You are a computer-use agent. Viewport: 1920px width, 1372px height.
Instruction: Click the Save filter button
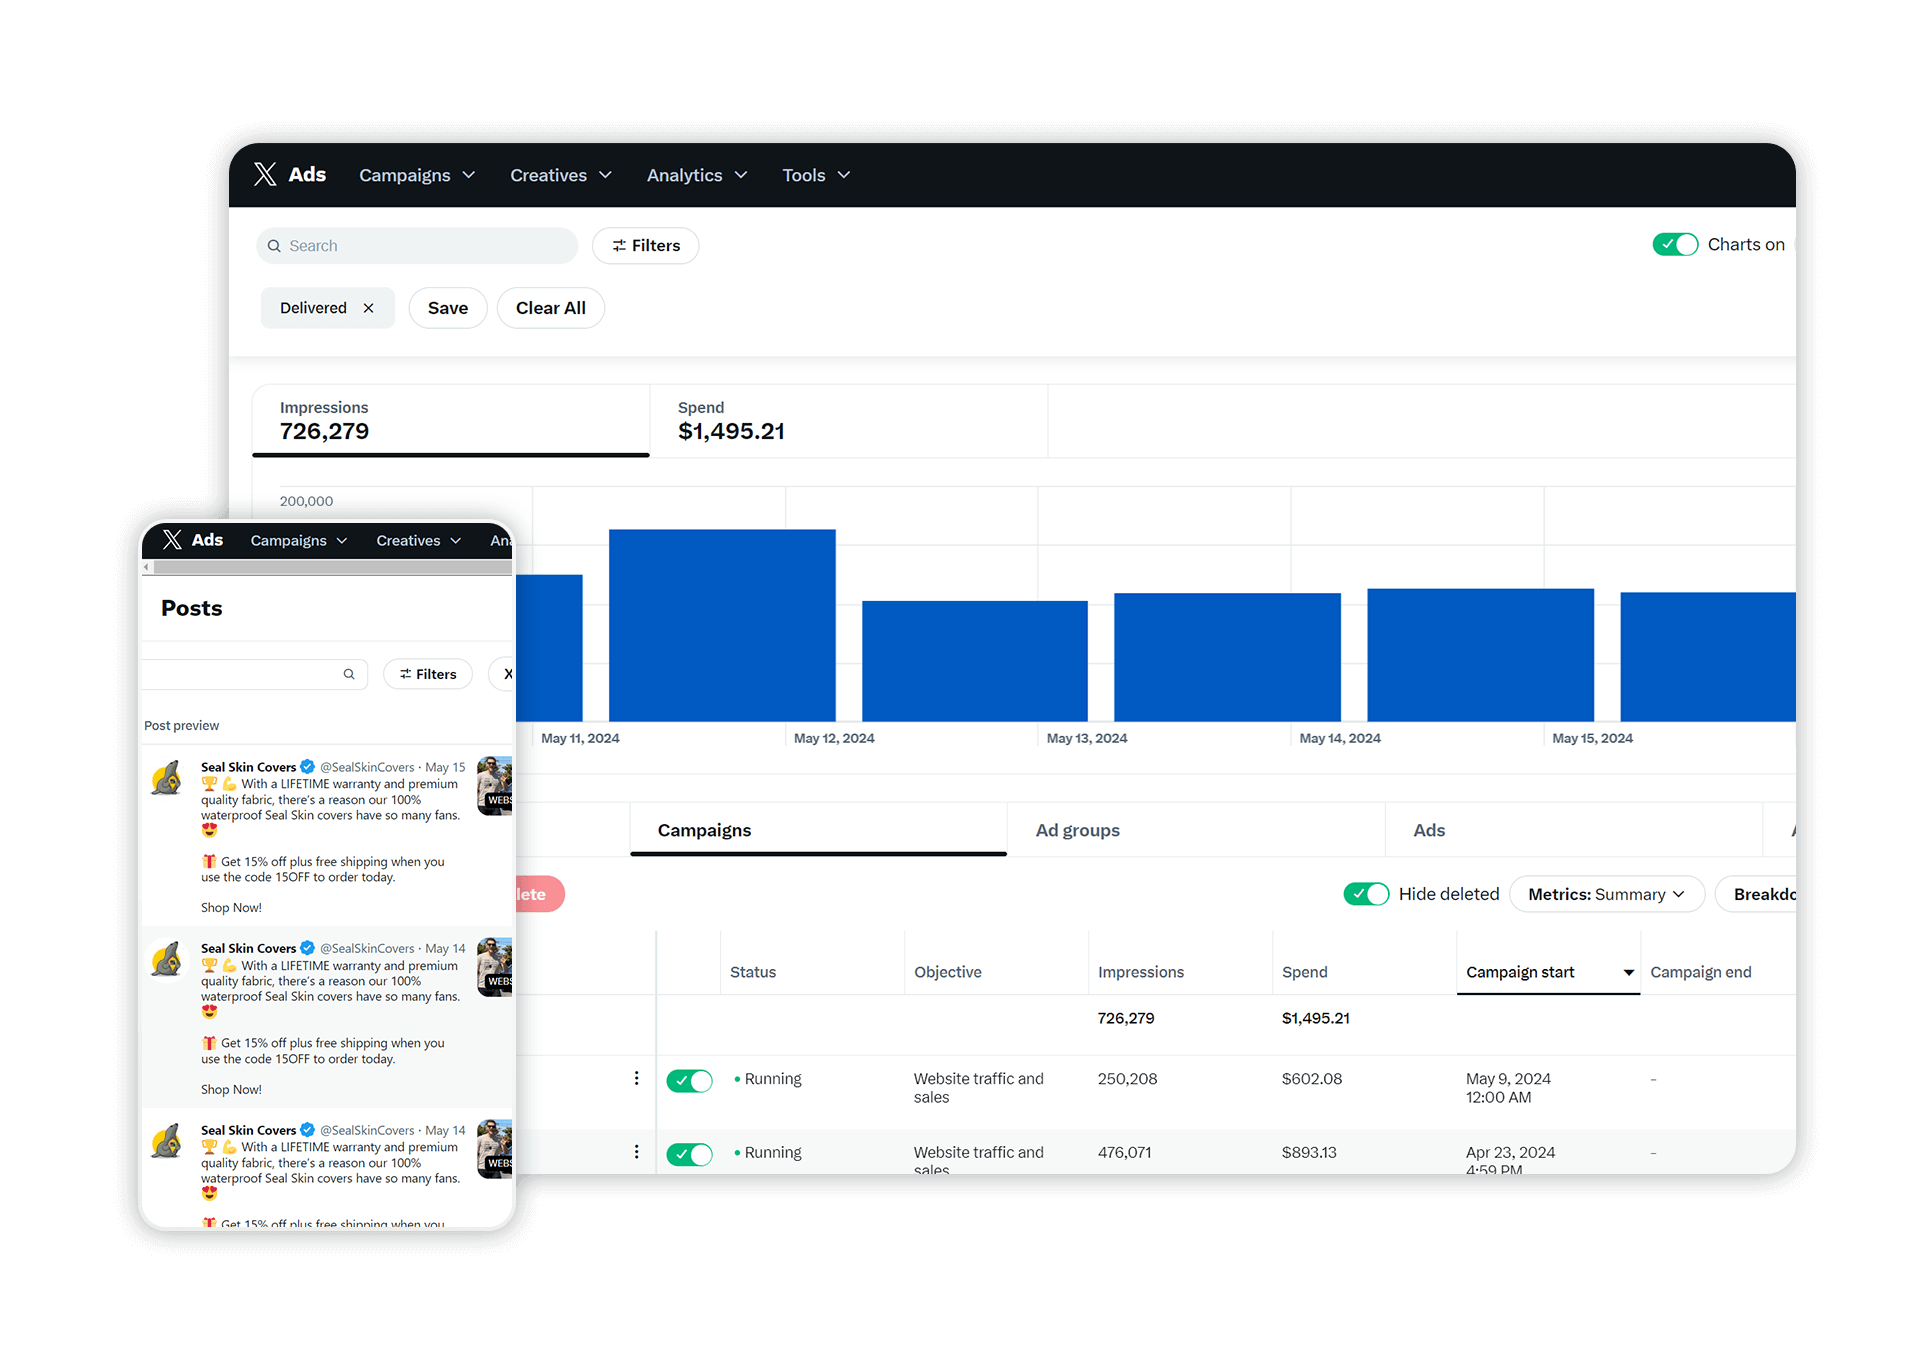click(447, 308)
